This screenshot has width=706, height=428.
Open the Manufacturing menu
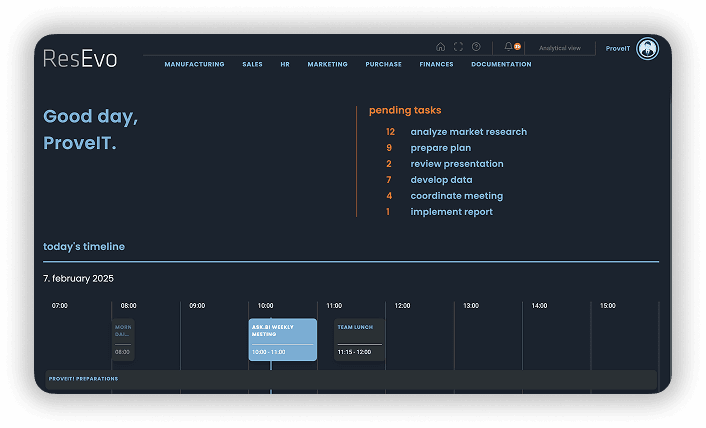[194, 64]
